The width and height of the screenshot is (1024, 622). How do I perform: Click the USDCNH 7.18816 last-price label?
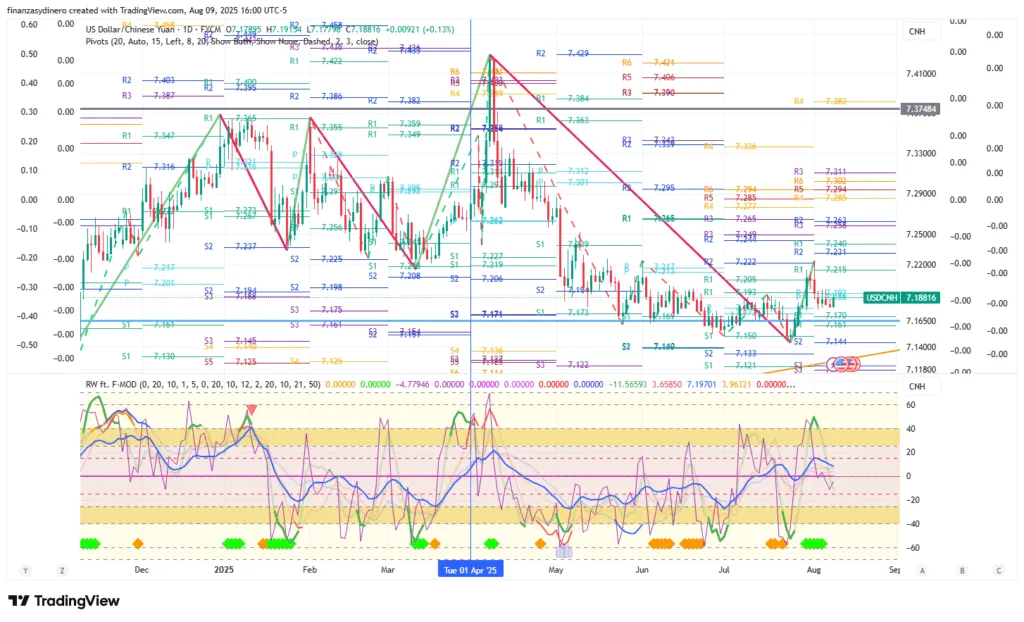click(x=901, y=297)
